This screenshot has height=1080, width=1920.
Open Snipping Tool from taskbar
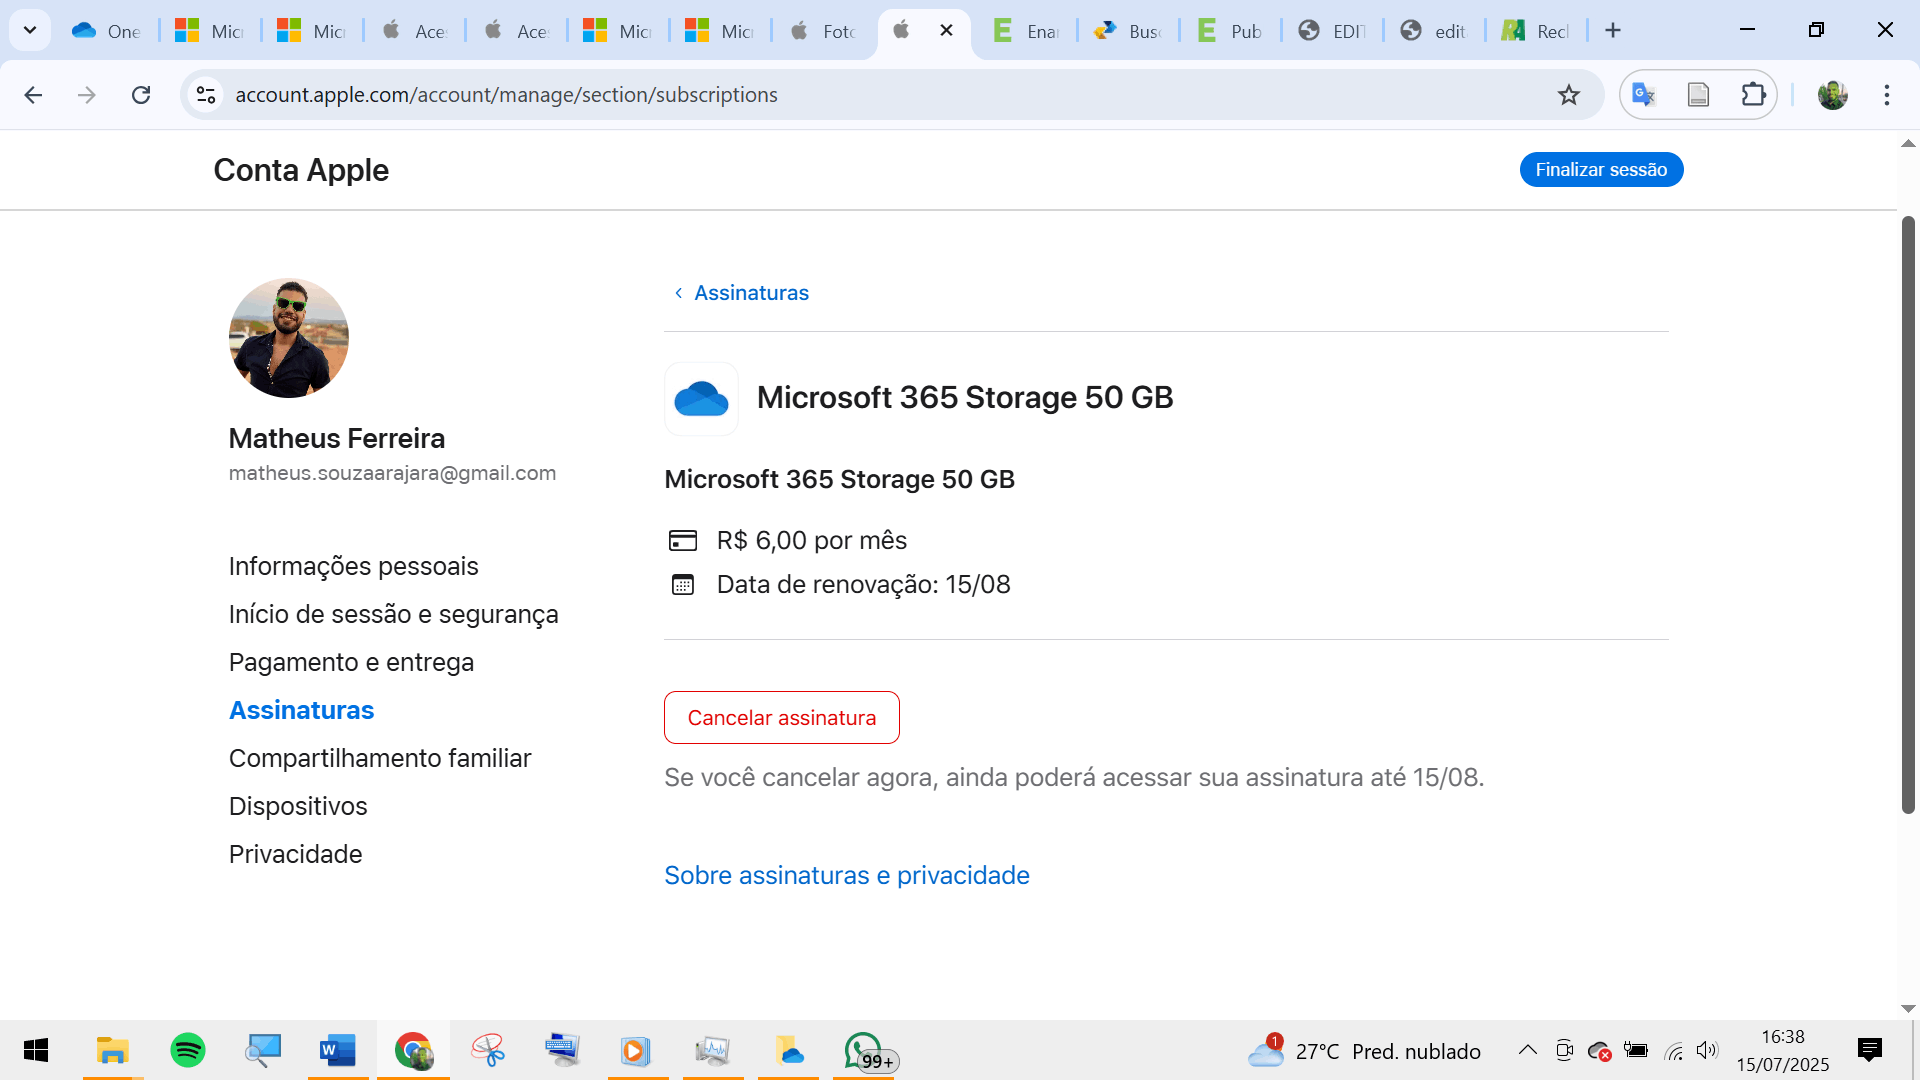tap(487, 1050)
